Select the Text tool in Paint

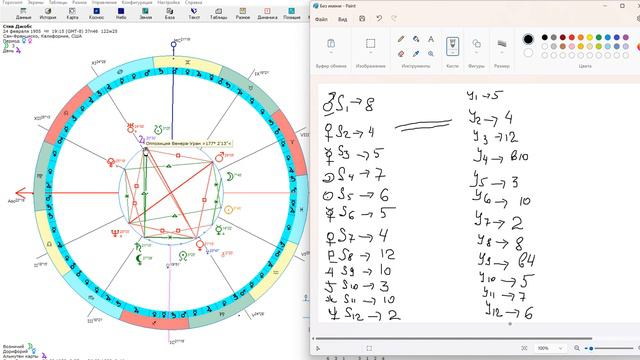point(431,39)
